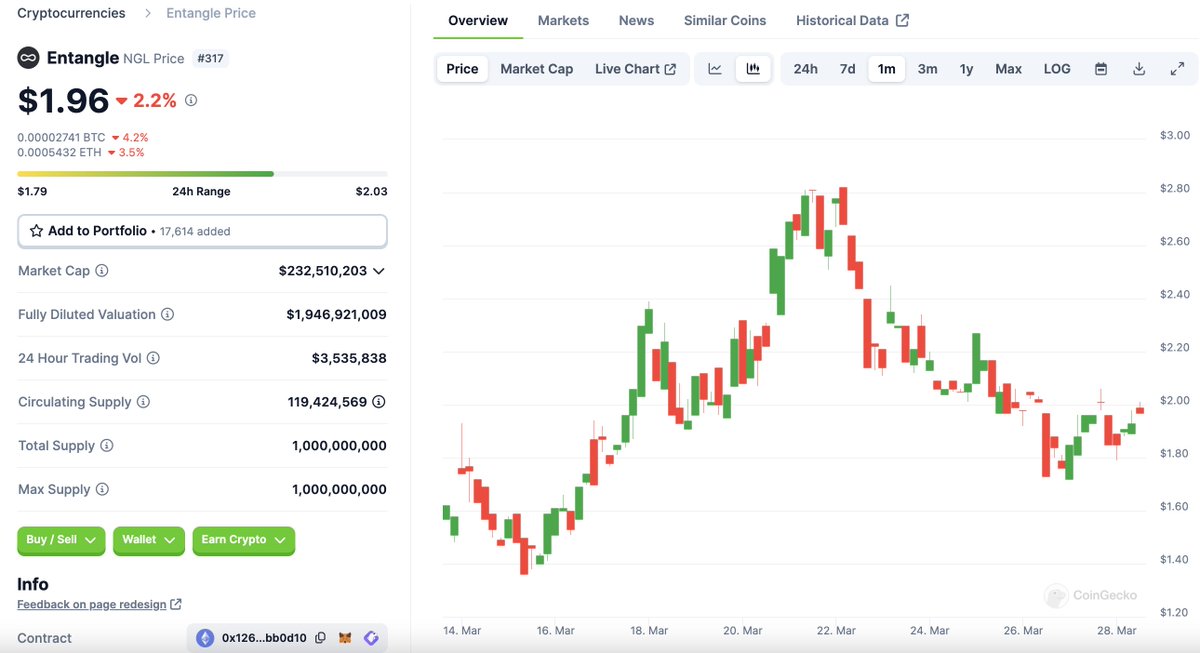The height and width of the screenshot is (653, 1200).
Task: Set chart range to 1m
Action: pyautogui.click(x=887, y=69)
